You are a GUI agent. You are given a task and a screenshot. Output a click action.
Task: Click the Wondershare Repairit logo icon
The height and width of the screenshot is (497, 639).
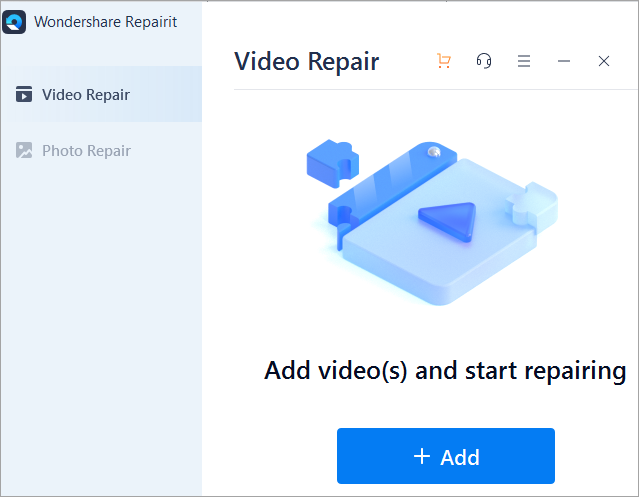[16, 22]
